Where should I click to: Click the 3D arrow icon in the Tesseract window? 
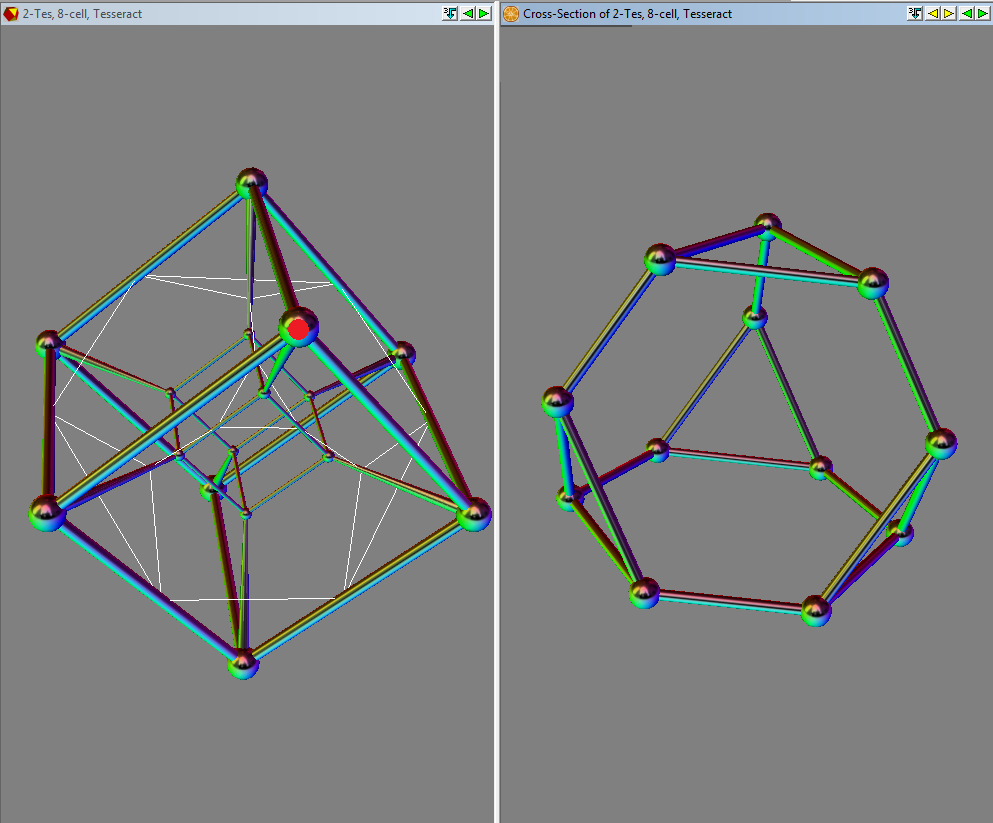pos(450,13)
